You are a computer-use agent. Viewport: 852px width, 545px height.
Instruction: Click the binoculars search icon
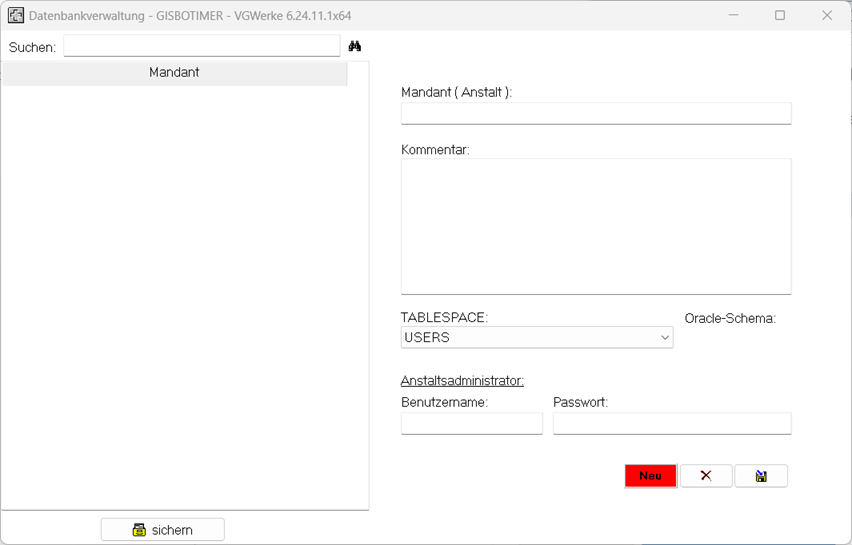coord(354,47)
